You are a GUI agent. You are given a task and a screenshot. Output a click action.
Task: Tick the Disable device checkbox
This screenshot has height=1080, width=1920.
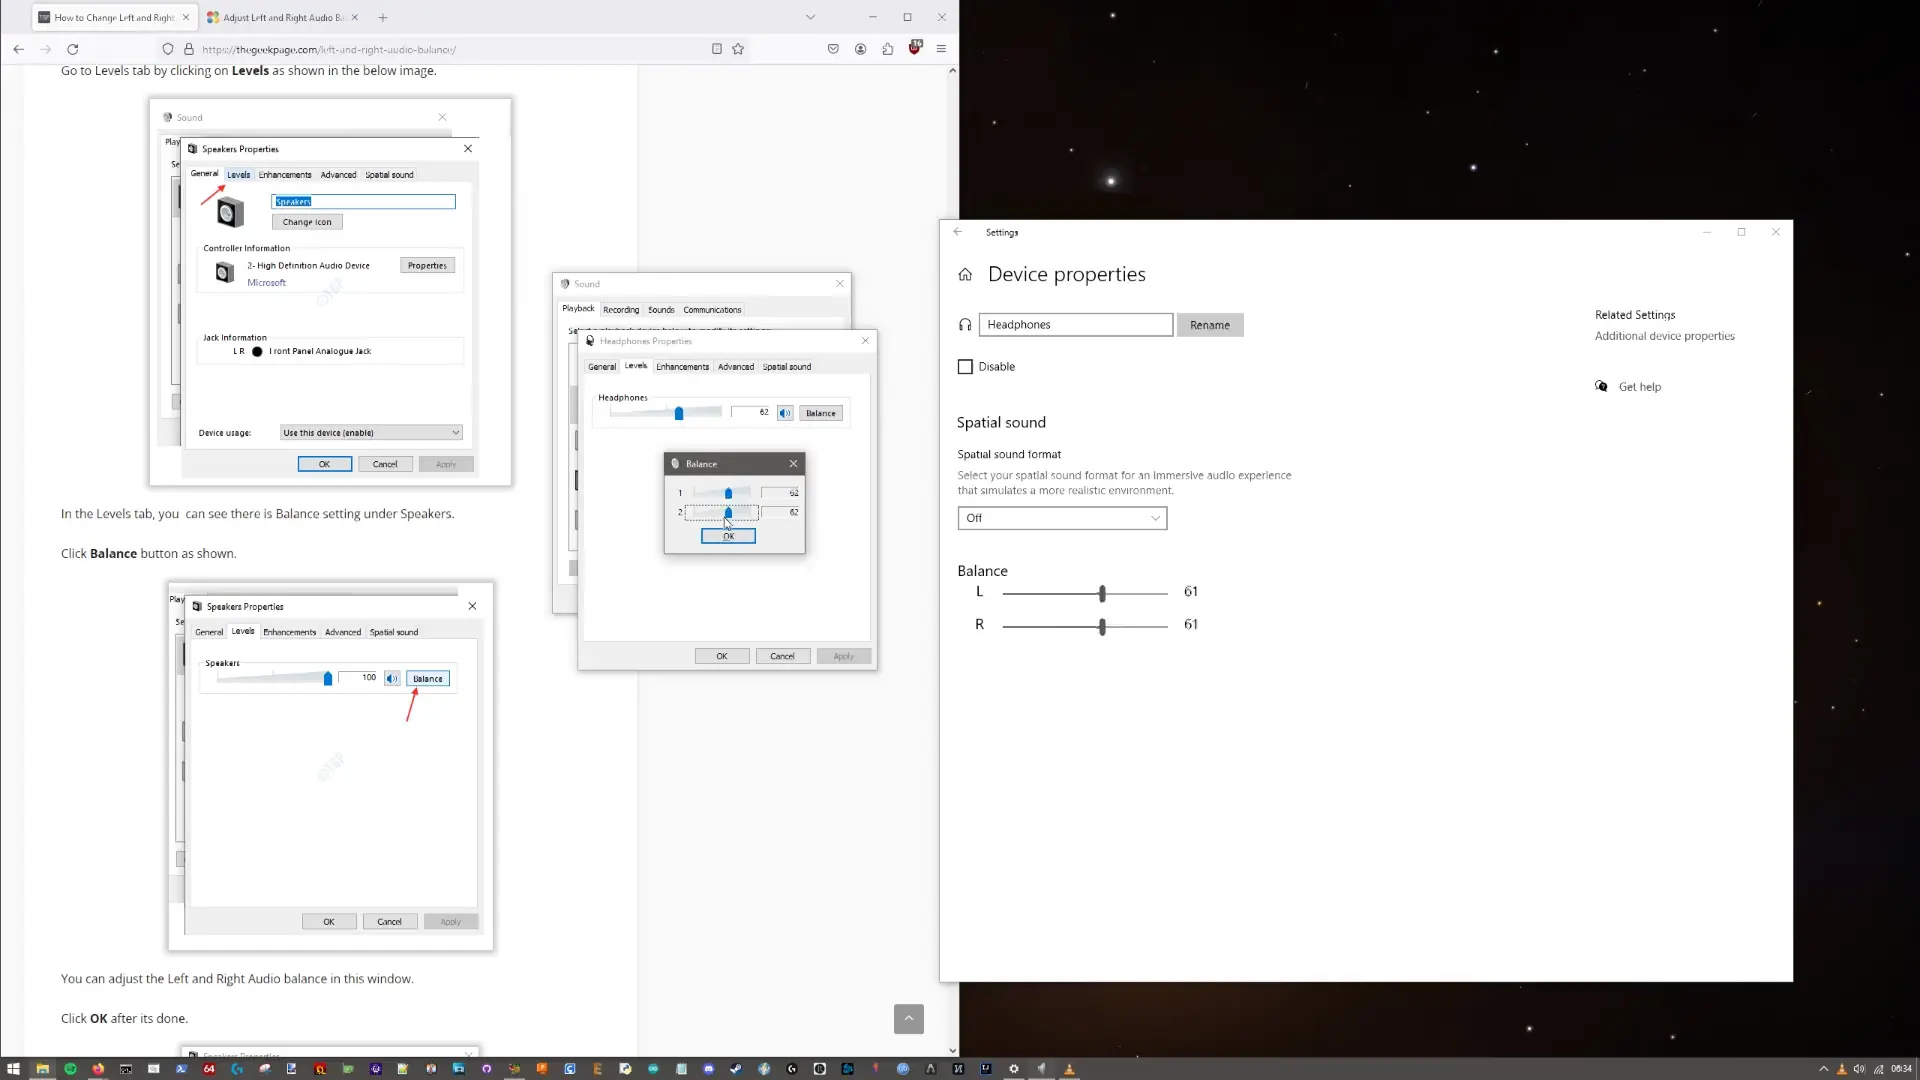[x=965, y=367]
